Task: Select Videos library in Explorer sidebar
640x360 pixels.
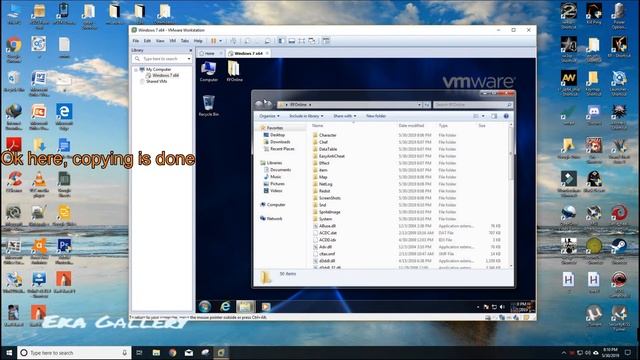Action: click(x=273, y=191)
